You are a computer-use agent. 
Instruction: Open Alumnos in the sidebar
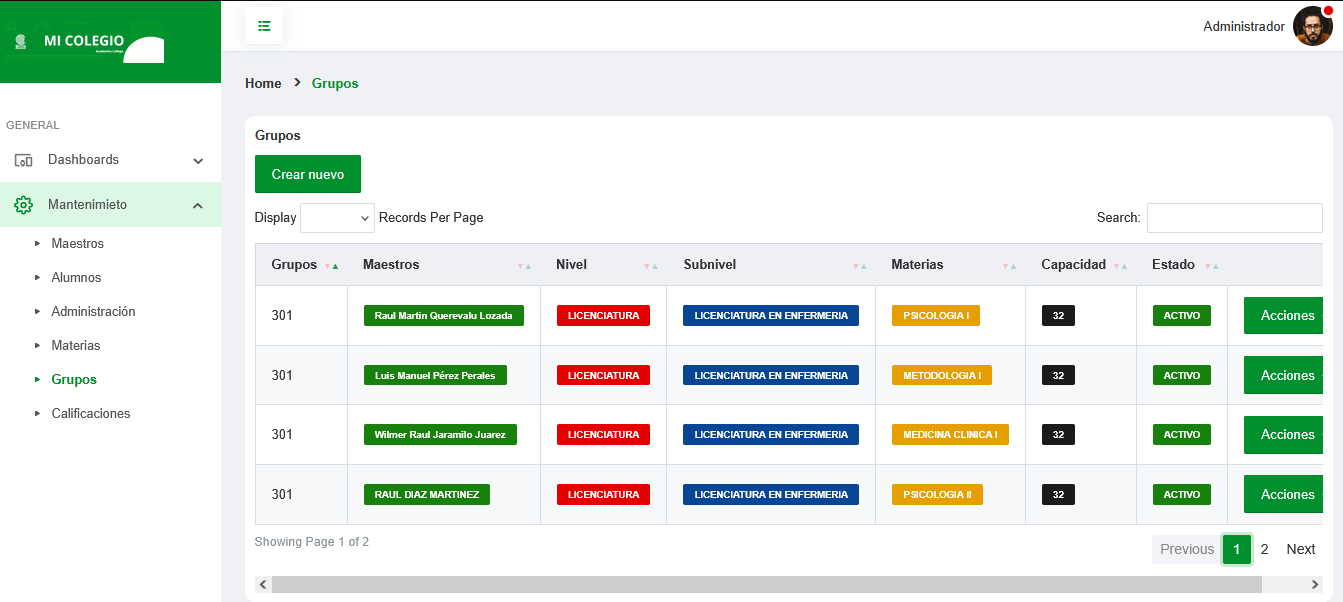76,278
